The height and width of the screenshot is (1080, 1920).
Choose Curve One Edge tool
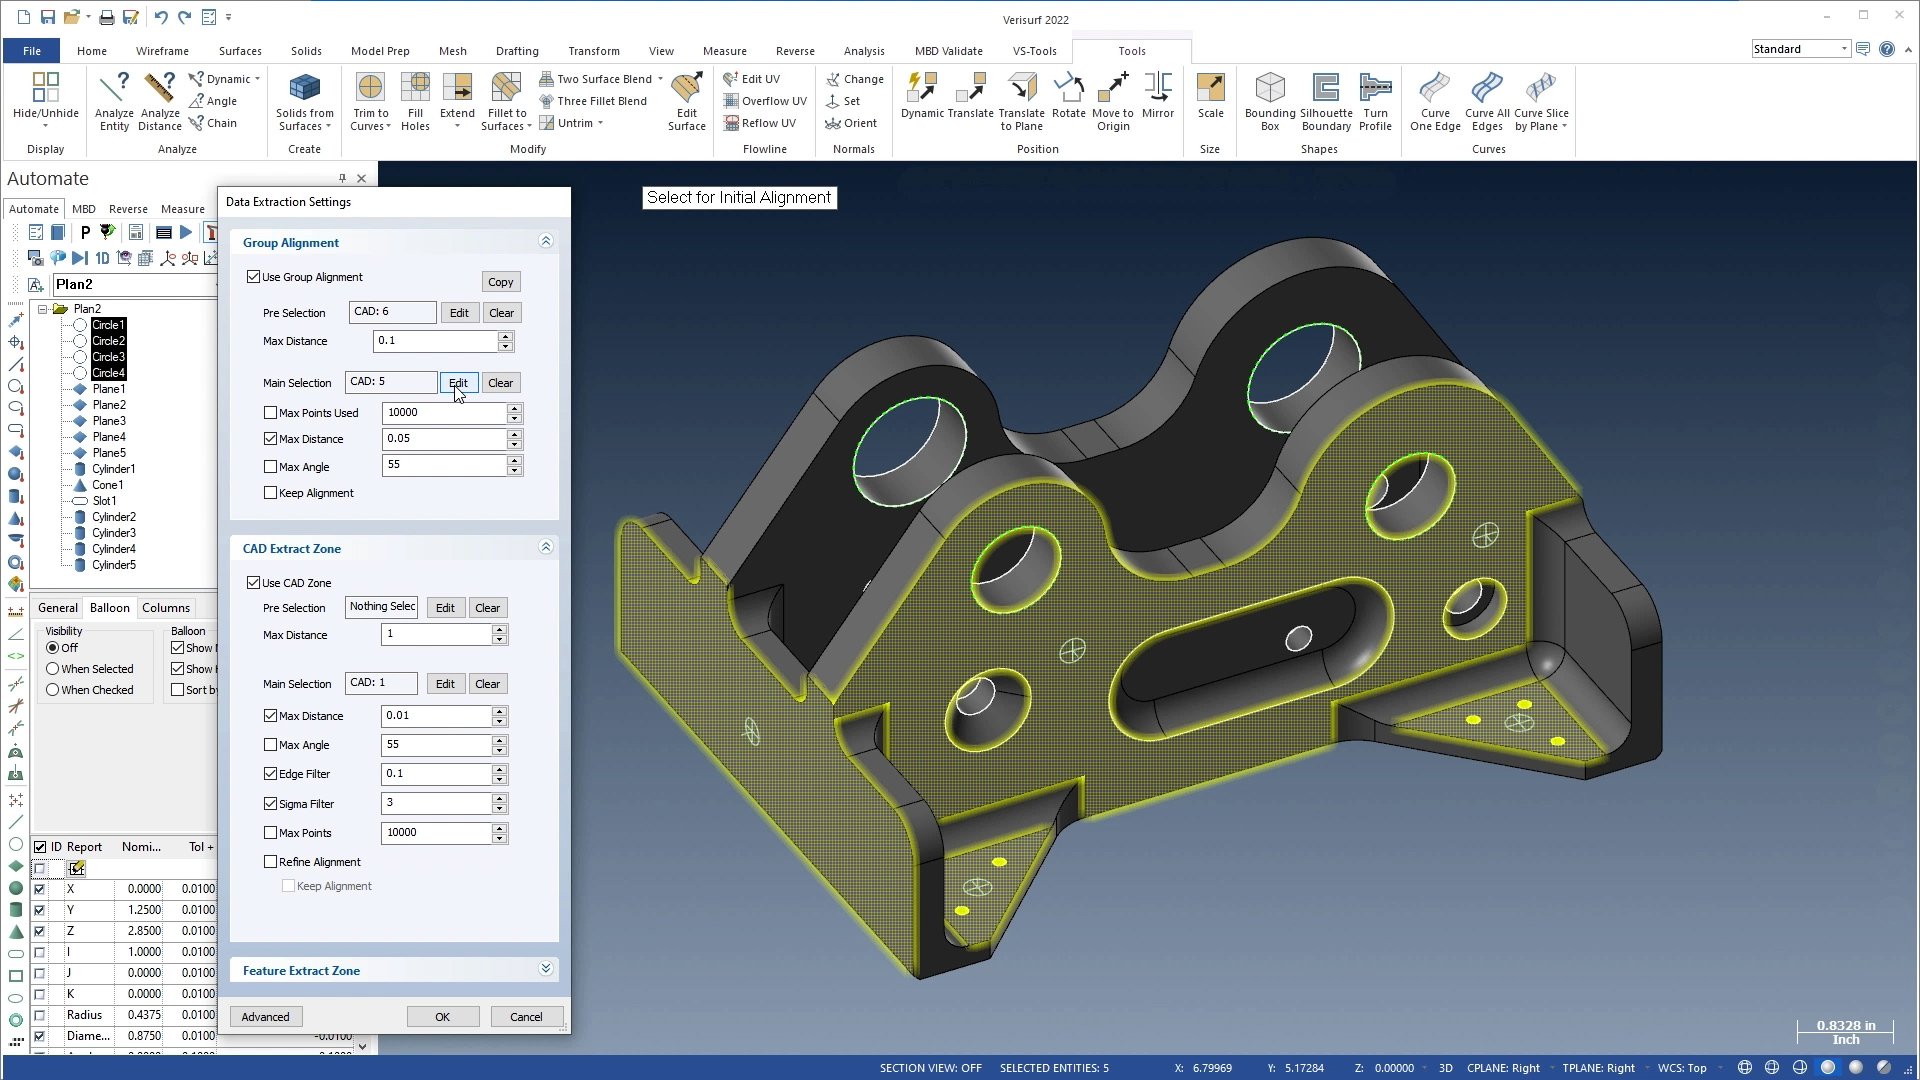click(1435, 100)
